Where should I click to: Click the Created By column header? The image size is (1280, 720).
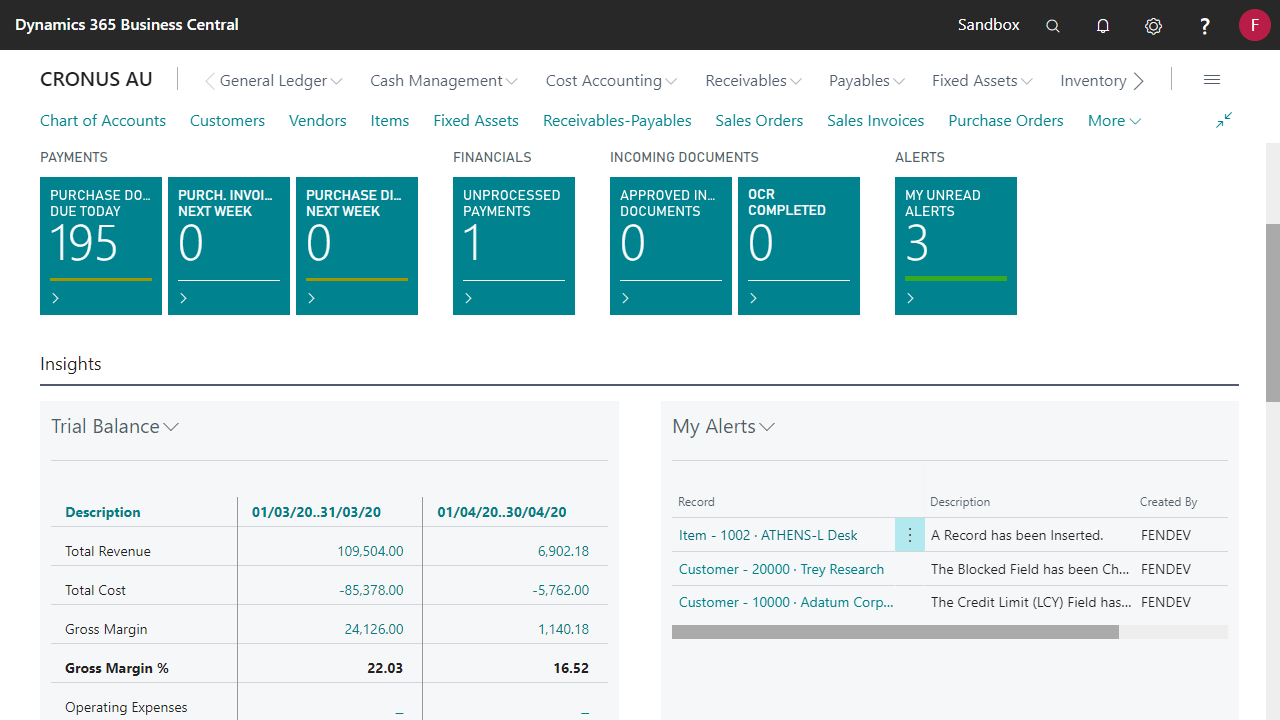pyautogui.click(x=1168, y=502)
